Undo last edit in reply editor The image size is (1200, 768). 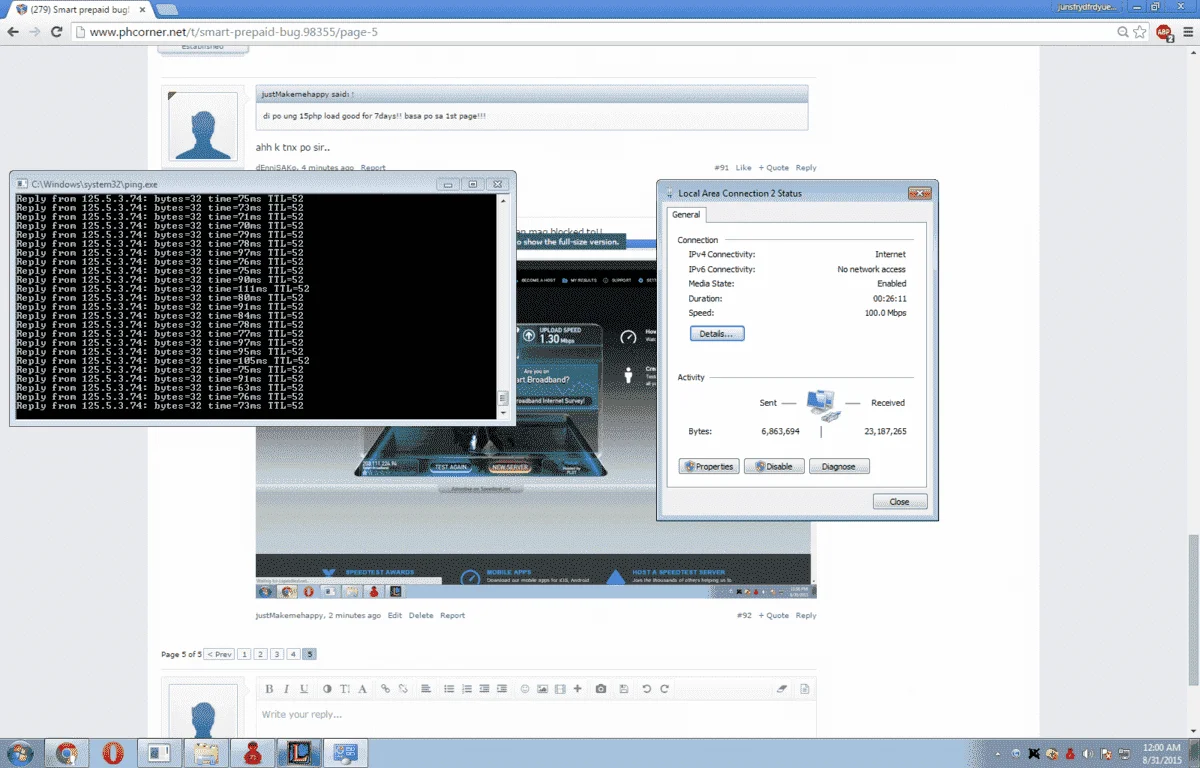(647, 689)
